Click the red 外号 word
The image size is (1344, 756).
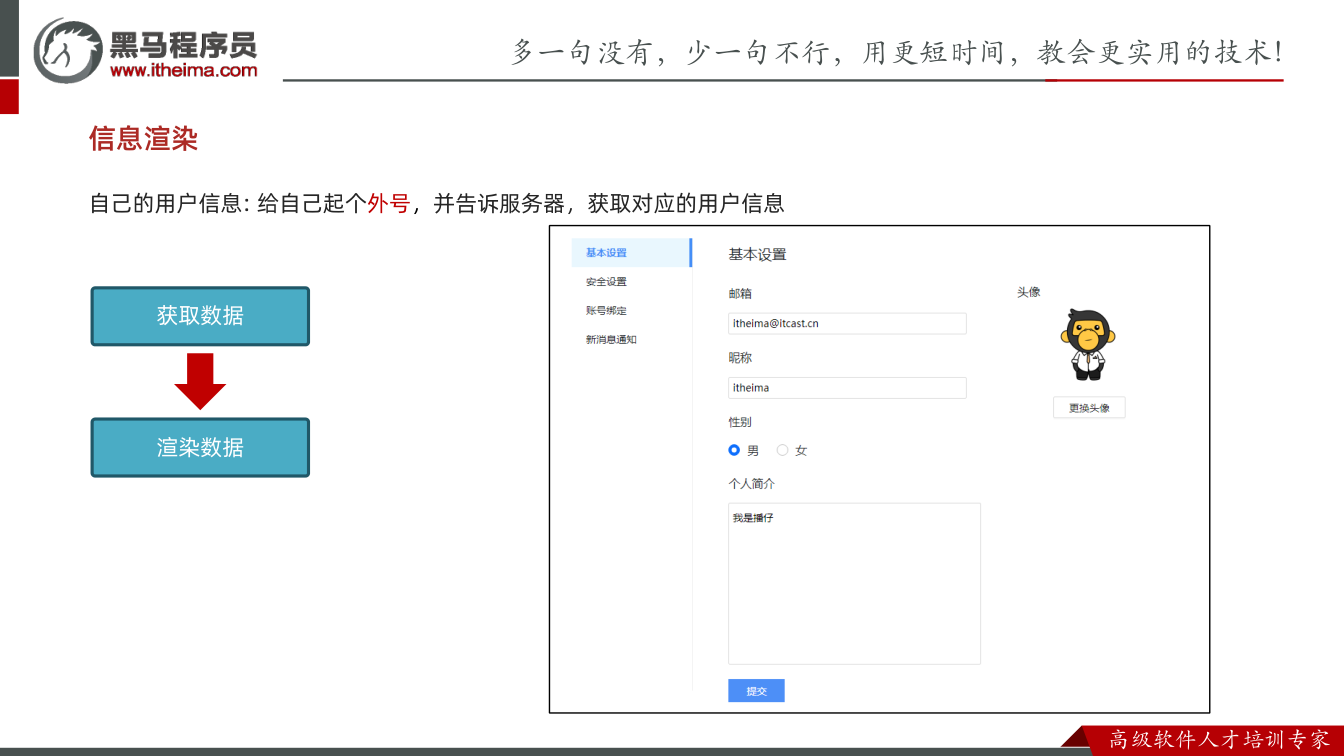(x=389, y=204)
